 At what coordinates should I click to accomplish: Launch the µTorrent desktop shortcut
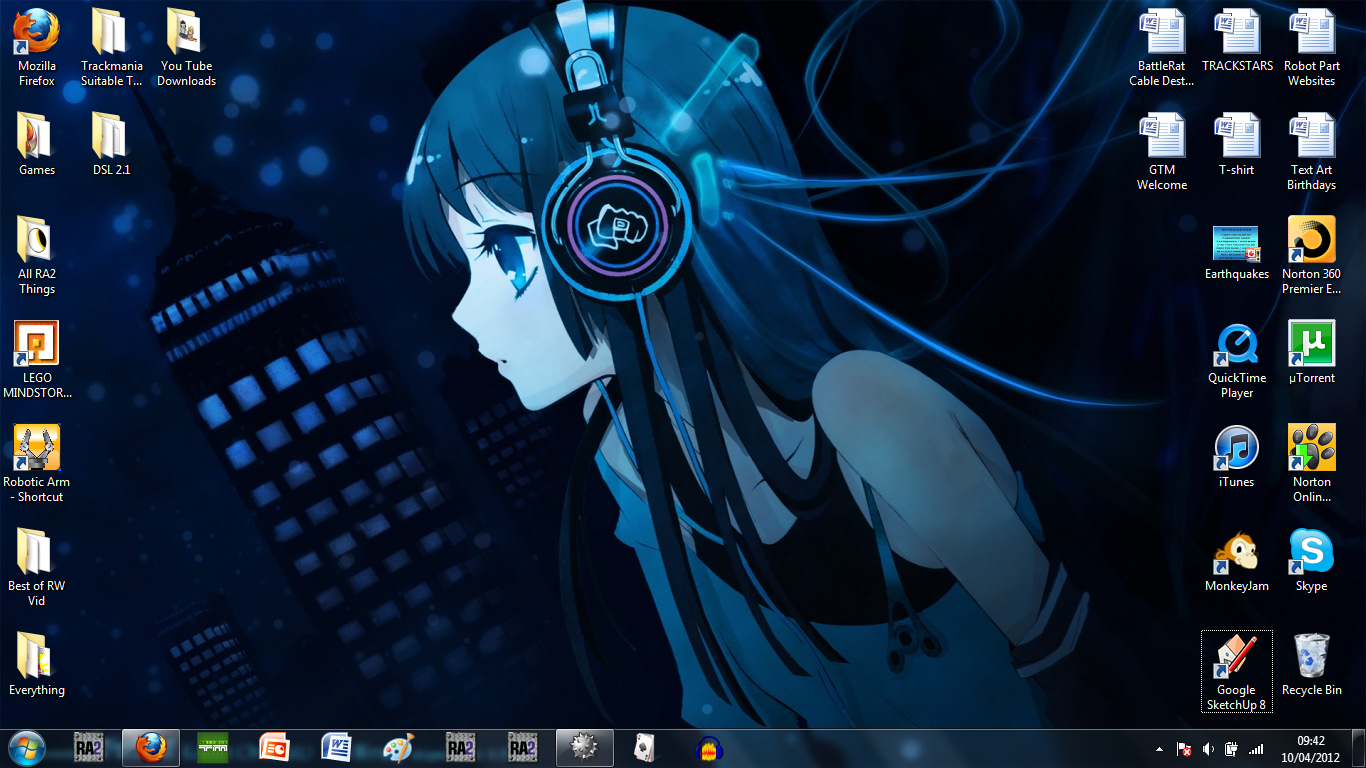point(1311,352)
